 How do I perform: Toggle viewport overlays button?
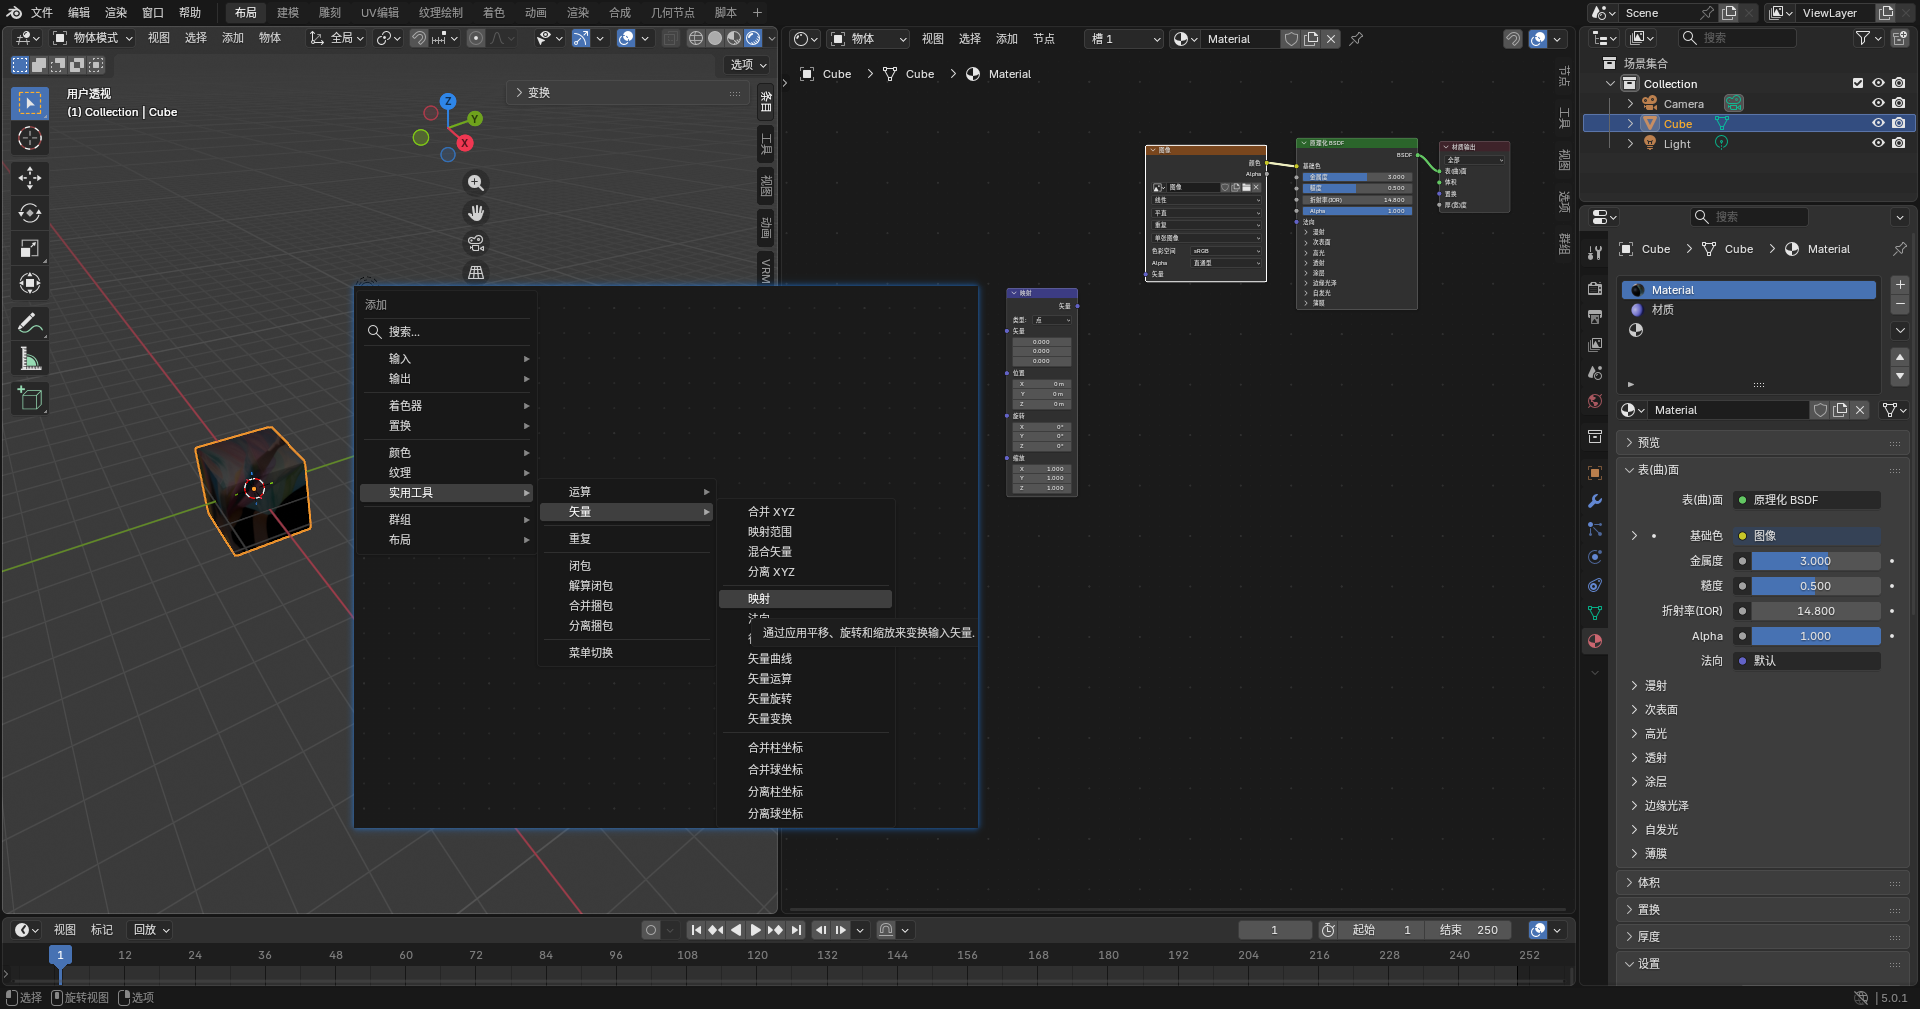626,38
